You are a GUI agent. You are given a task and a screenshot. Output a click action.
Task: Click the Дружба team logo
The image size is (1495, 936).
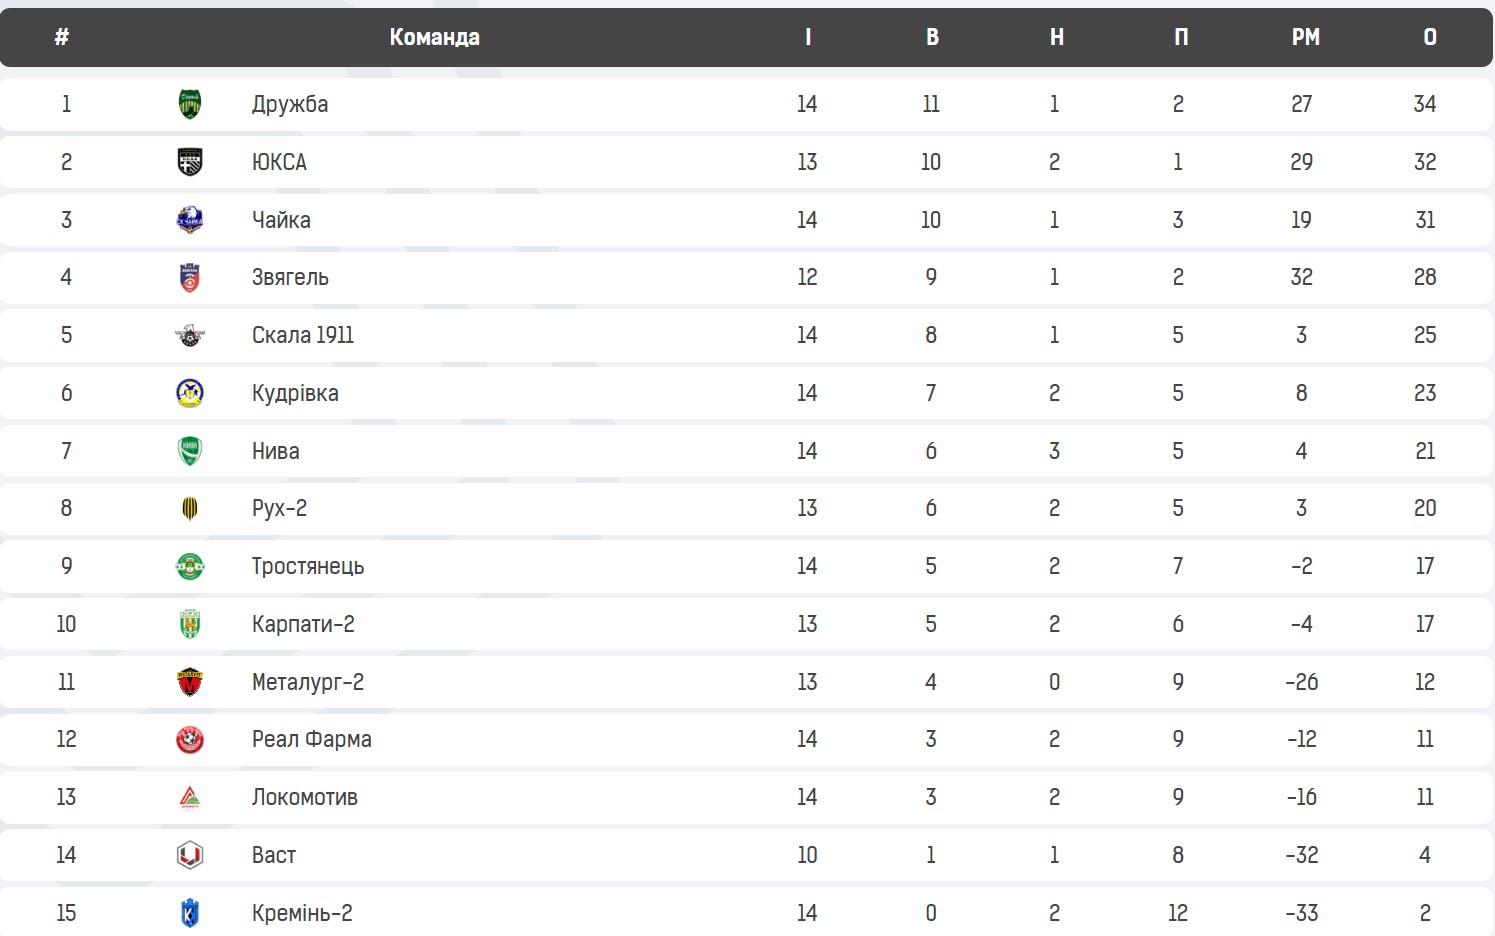click(190, 104)
